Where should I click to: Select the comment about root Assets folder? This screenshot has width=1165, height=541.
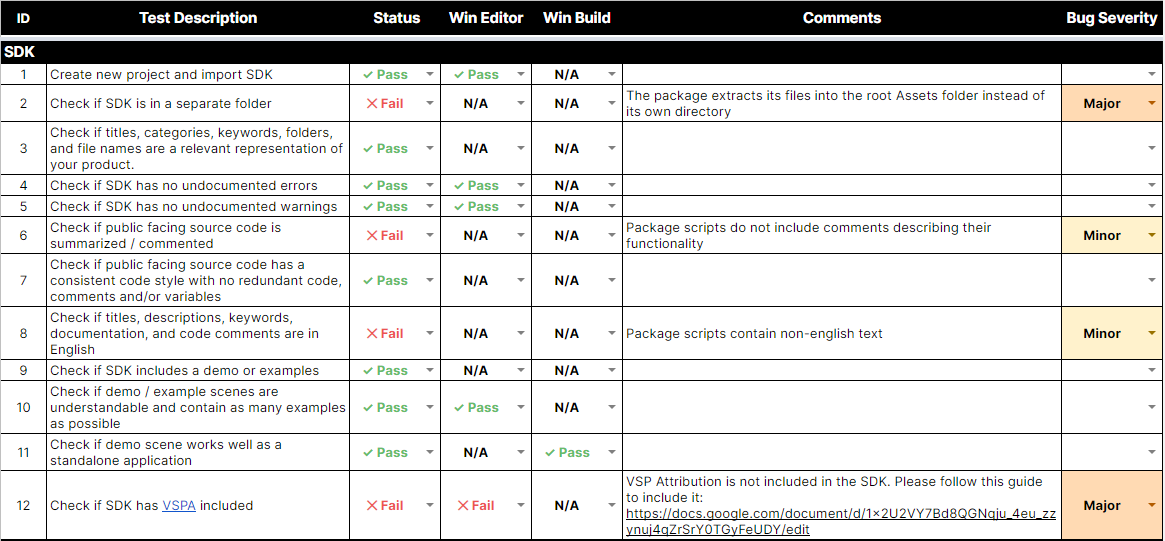(x=835, y=103)
